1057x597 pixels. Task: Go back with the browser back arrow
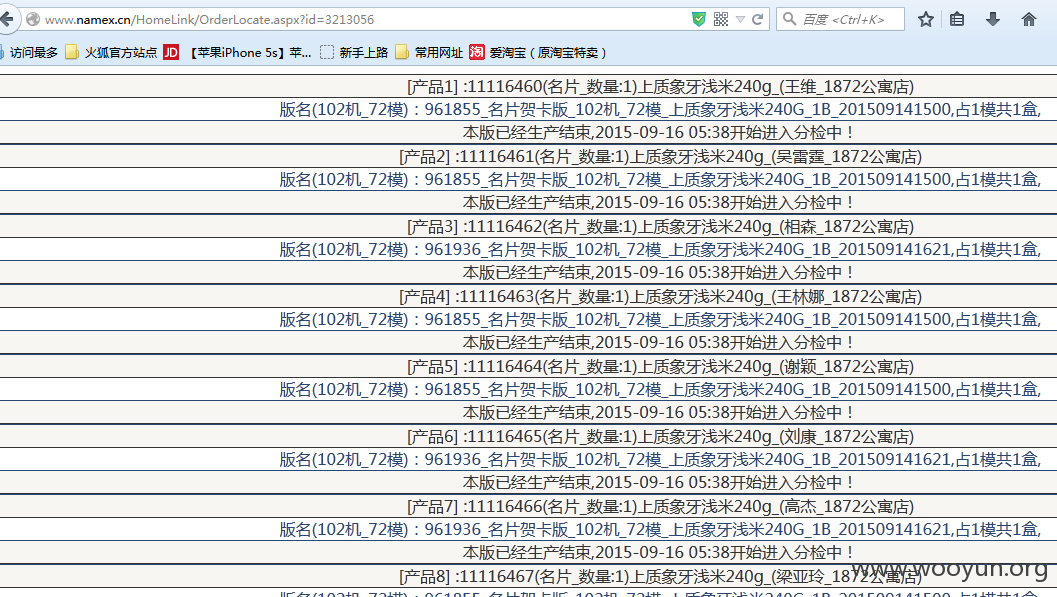tap(7, 19)
